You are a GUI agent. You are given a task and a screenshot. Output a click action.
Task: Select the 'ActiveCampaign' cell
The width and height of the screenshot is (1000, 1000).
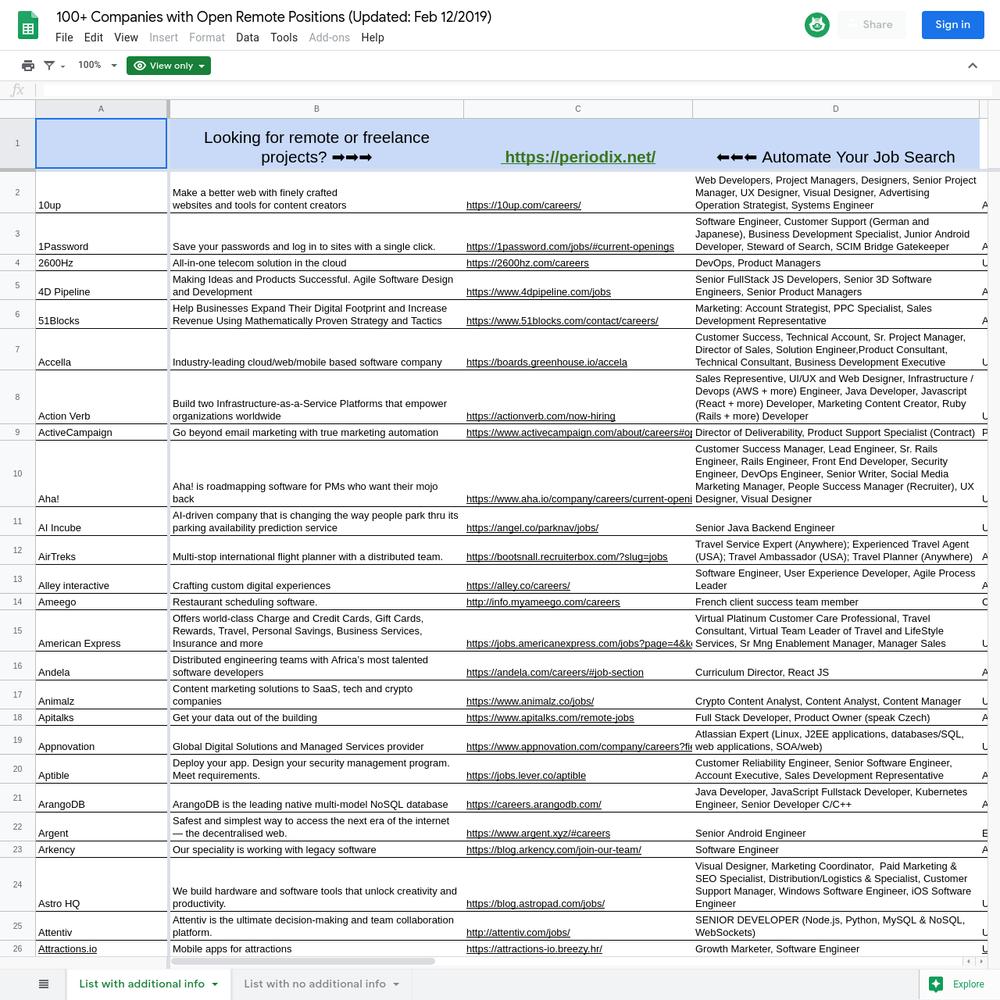[101, 432]
